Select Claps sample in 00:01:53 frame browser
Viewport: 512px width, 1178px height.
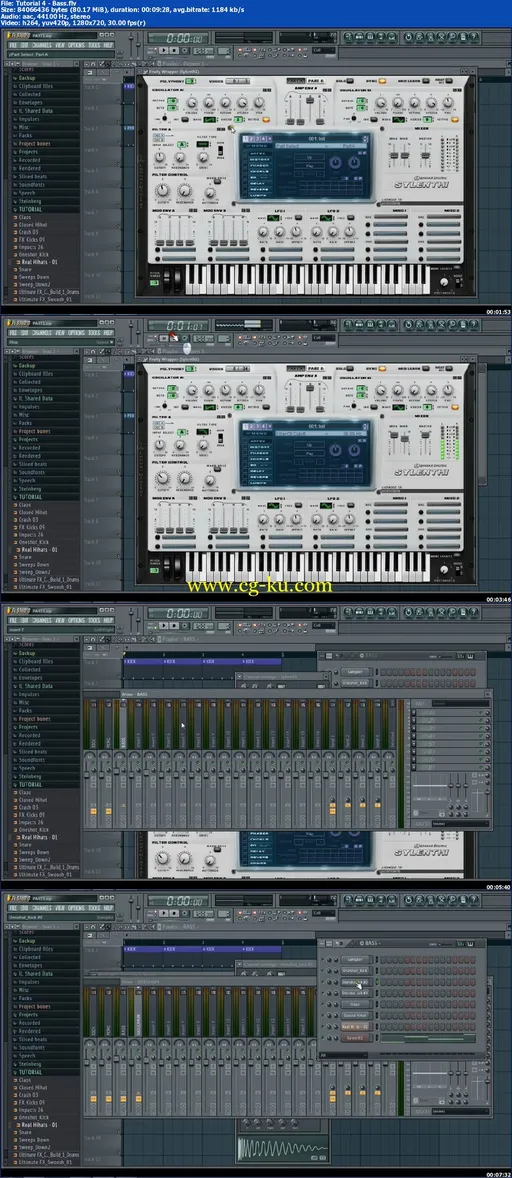point(25,218)
